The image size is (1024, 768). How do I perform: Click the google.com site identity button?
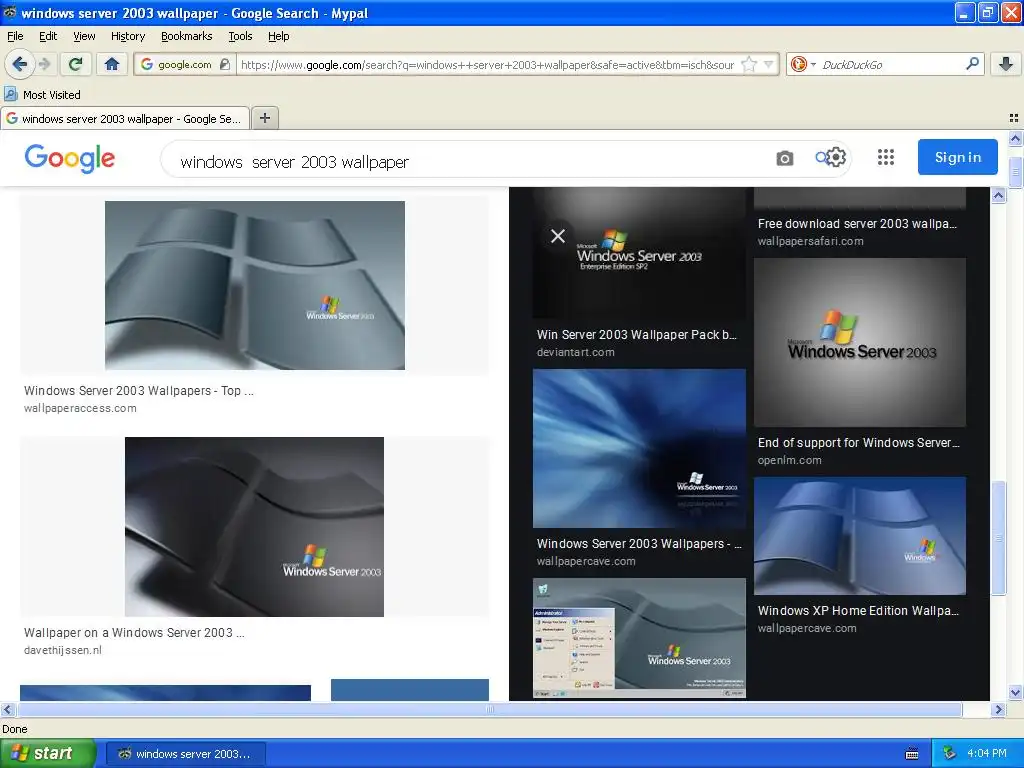(x=185, y=64)
